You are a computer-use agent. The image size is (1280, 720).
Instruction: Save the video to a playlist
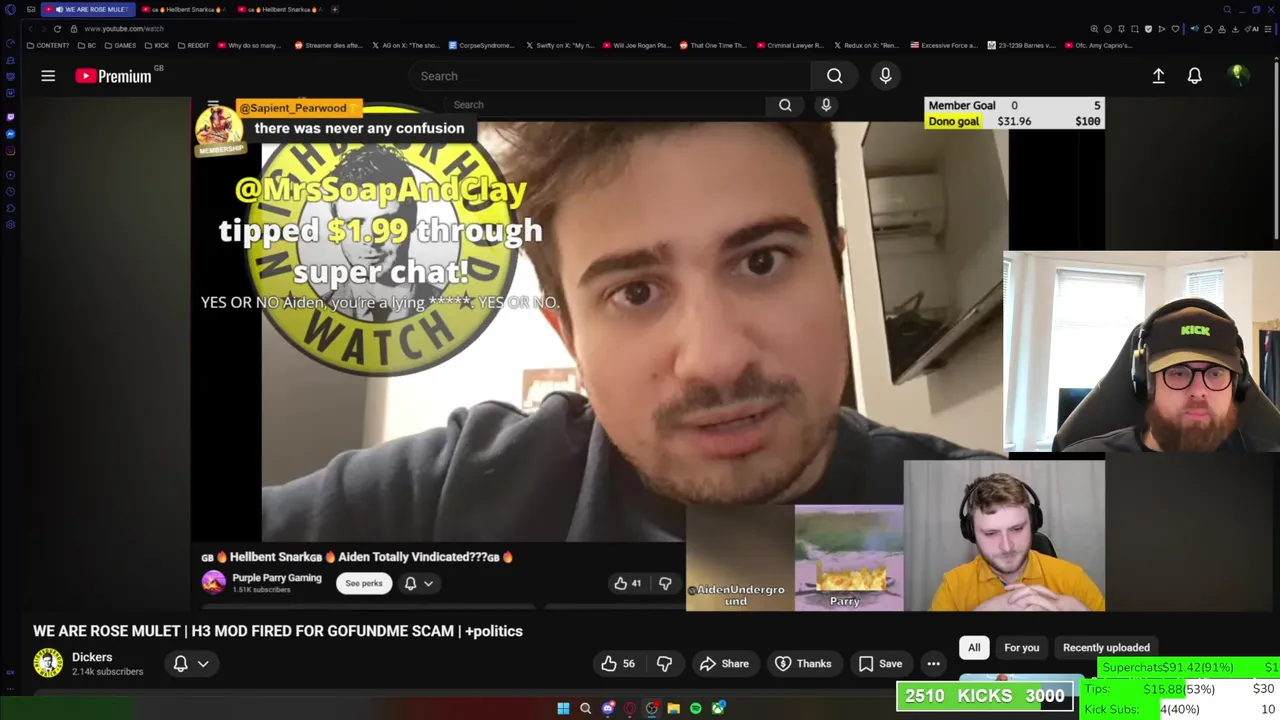point(880,664)
